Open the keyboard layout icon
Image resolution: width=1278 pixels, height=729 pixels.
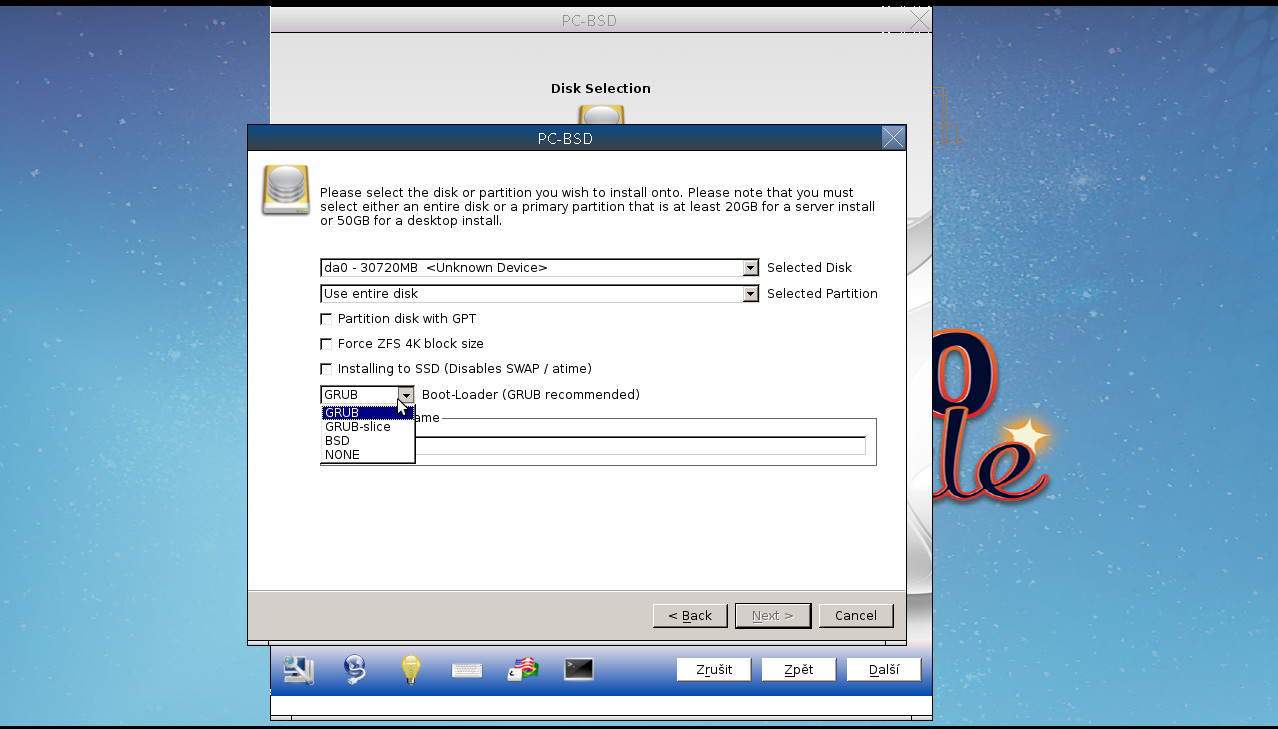(466, 669)
